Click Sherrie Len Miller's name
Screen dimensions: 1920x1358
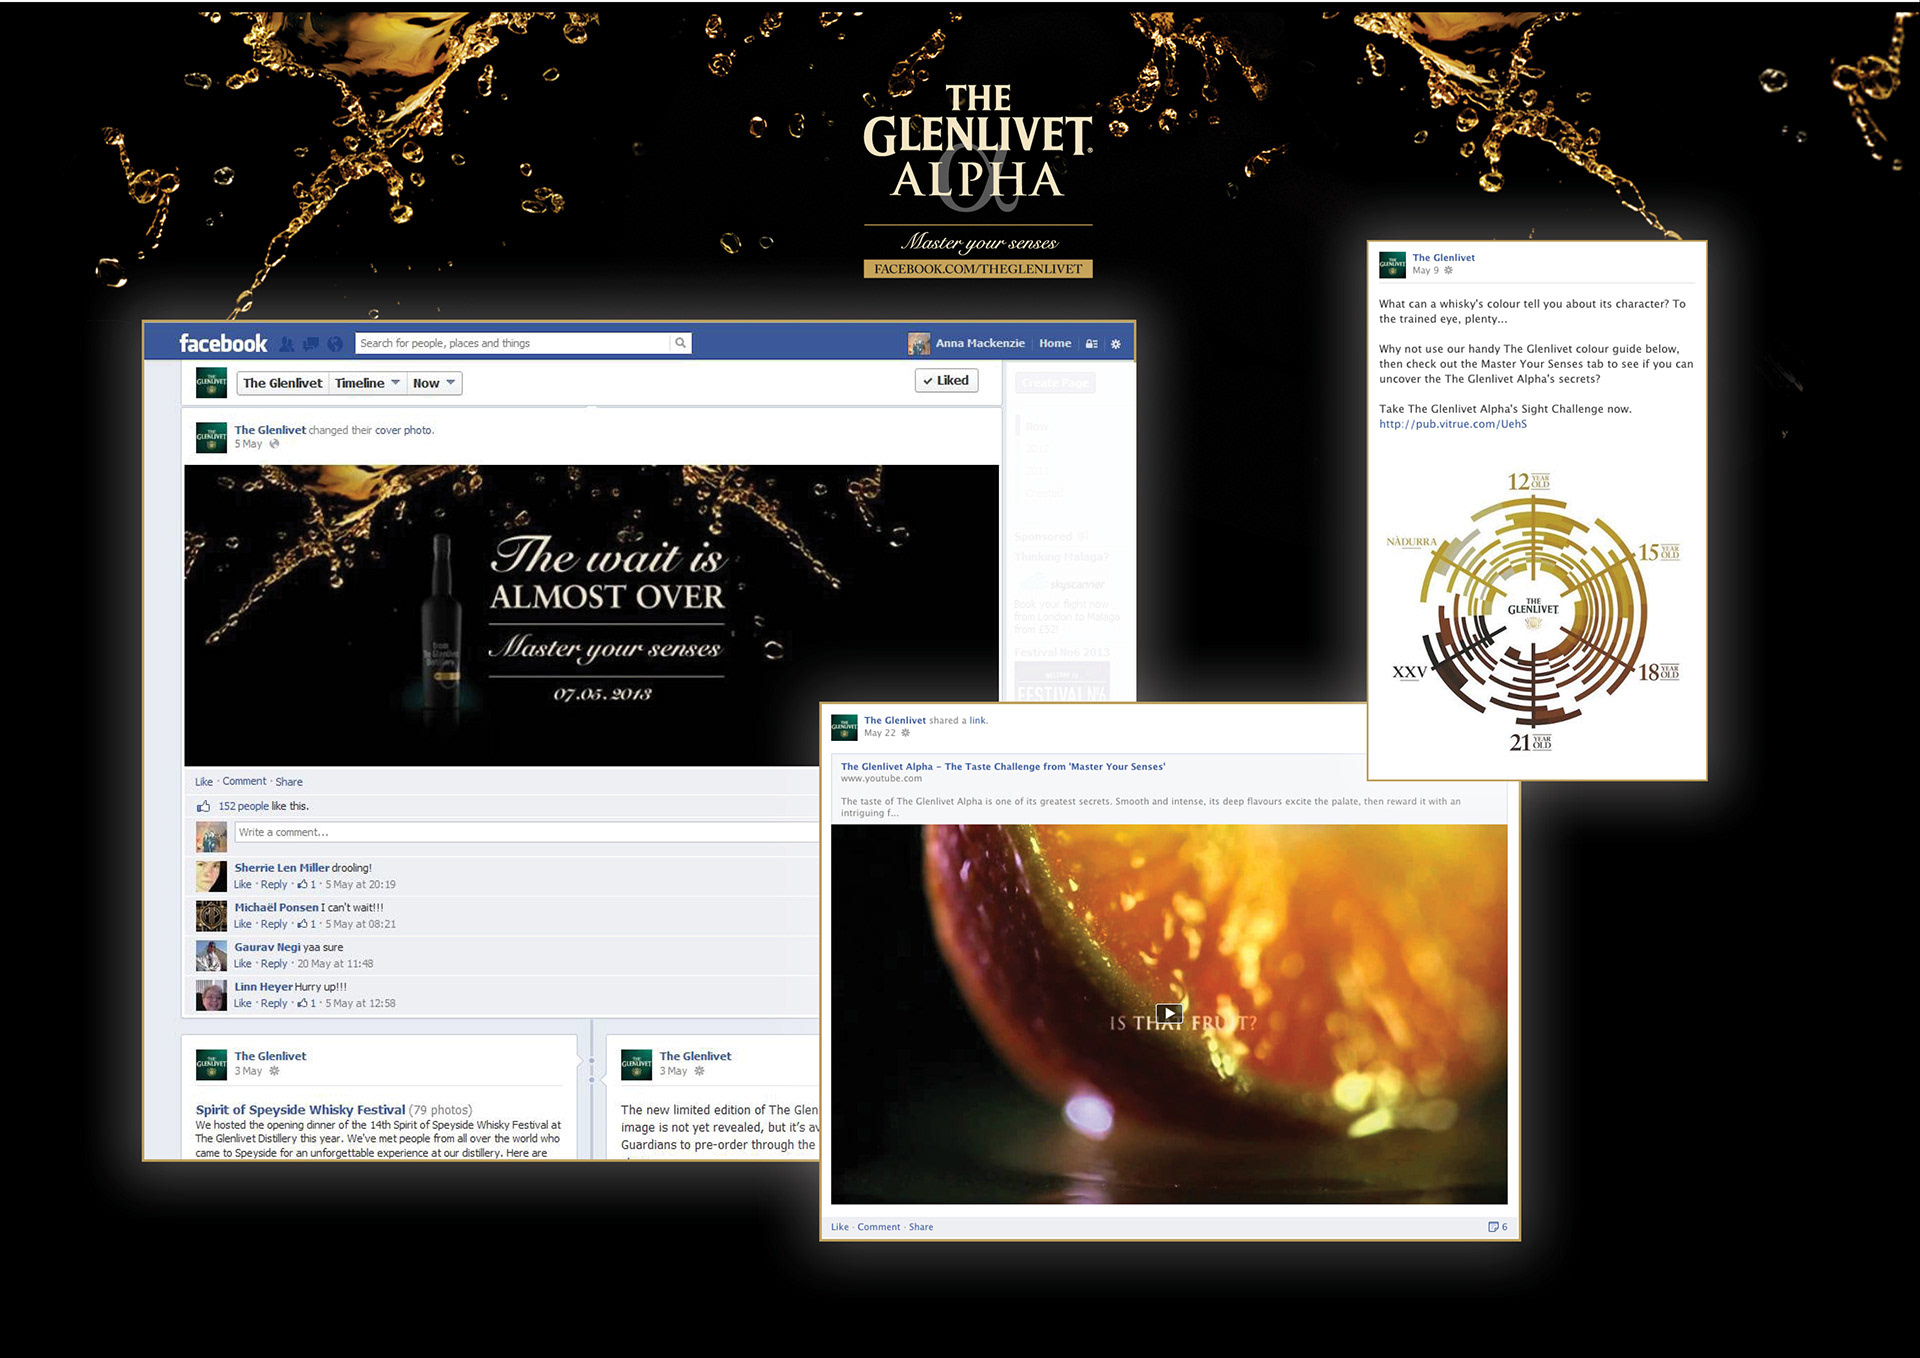point(281,868)
